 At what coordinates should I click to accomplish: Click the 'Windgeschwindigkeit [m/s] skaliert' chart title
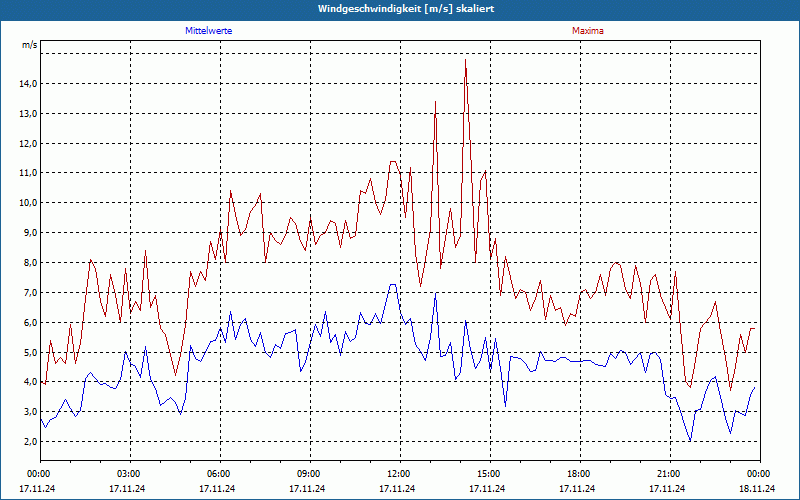click(406, 9)
